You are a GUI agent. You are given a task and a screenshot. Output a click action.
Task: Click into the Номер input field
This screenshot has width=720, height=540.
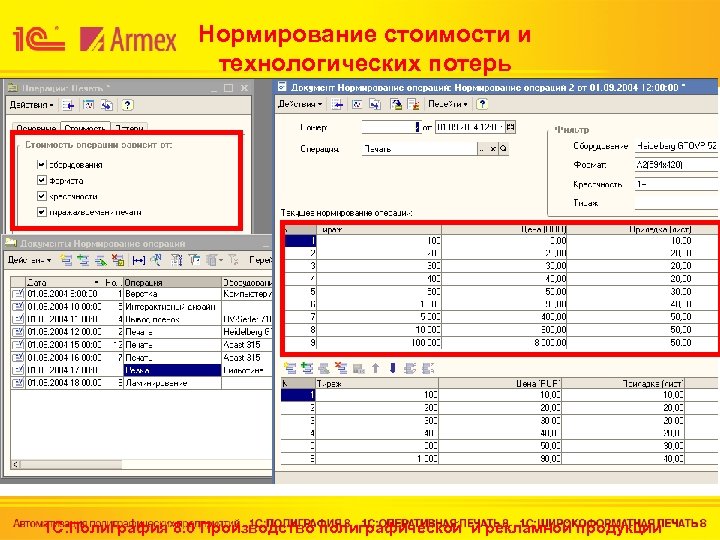[x=391, y=127]
